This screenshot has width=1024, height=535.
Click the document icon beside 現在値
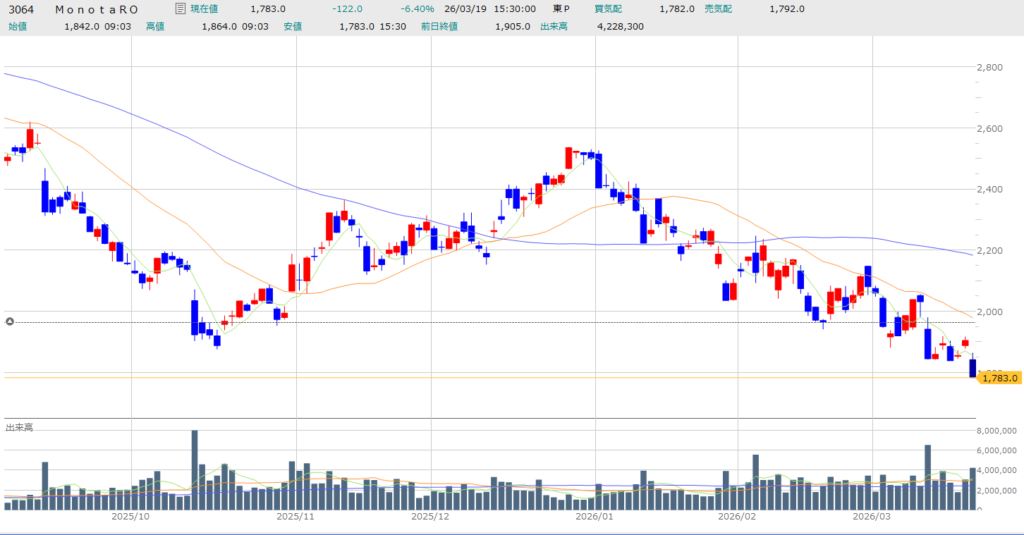point(179,9)
